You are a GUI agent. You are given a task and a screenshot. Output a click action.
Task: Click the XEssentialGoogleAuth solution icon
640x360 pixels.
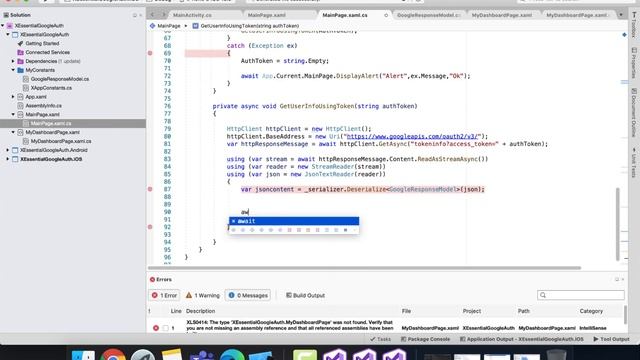pyautogui.click(x=10, y=26)
